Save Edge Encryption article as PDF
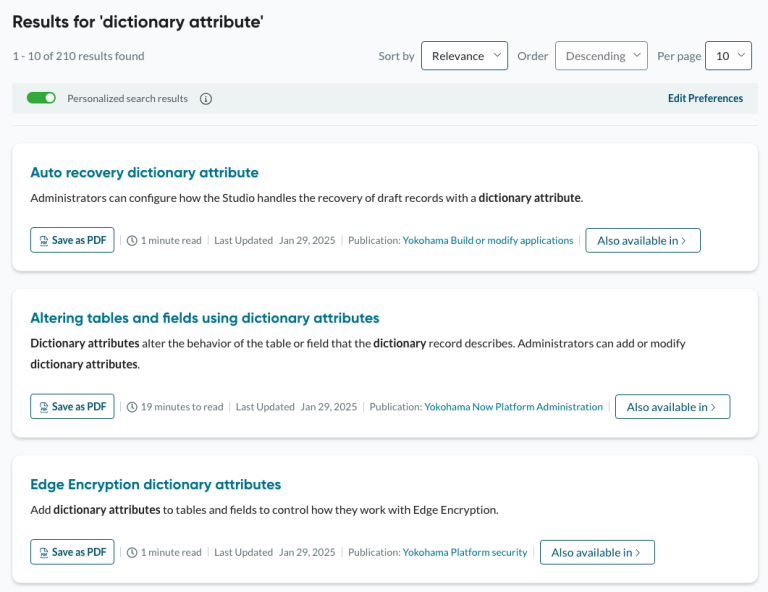The image size is (768, 592). point(72,552)
